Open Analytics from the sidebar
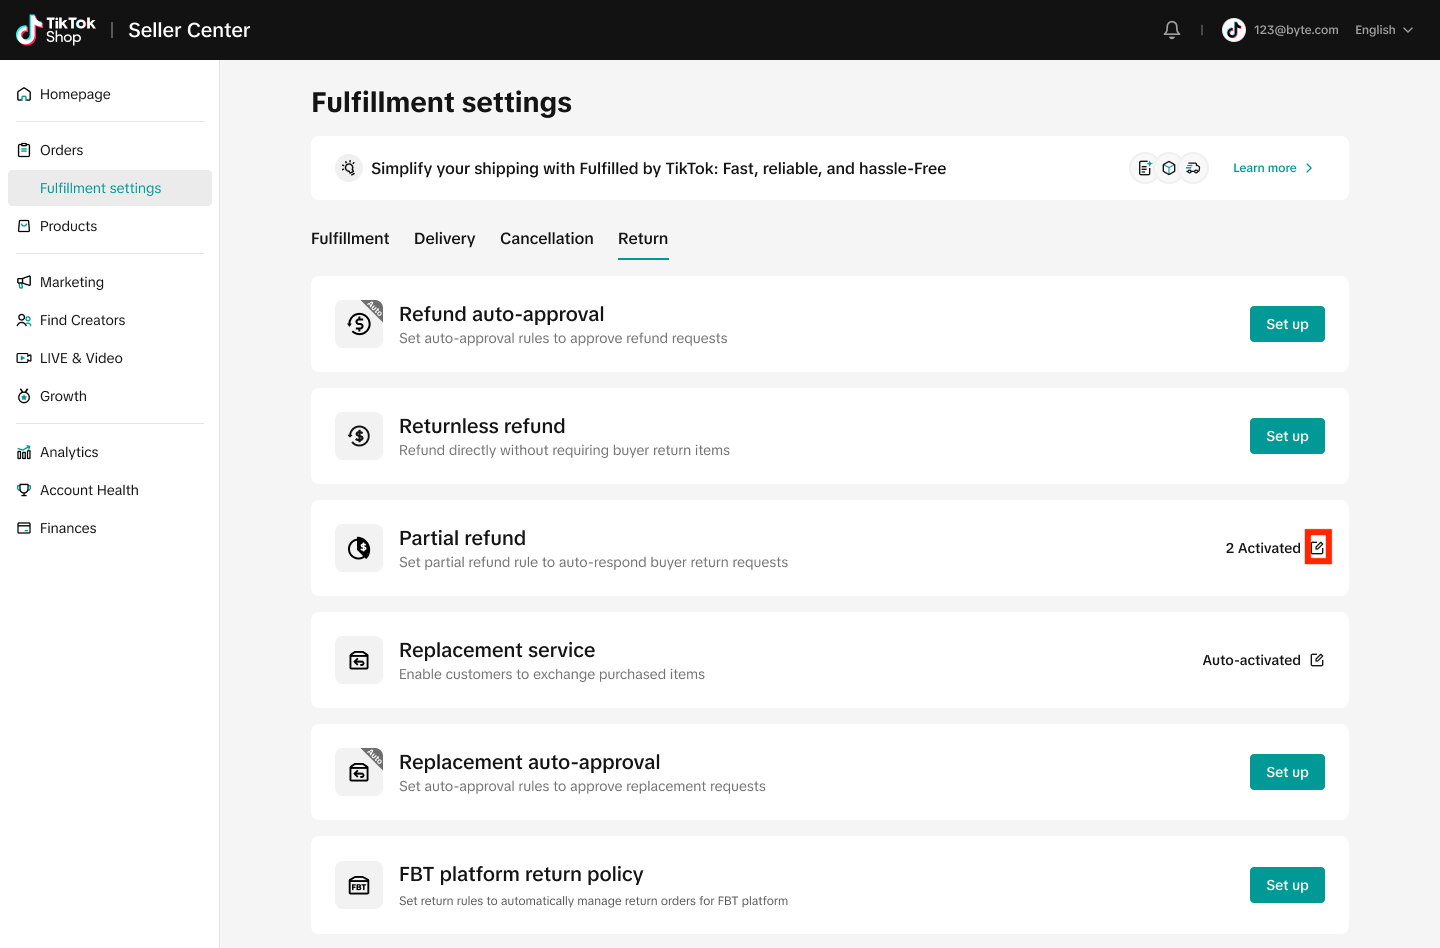 (x=69, y=452)
